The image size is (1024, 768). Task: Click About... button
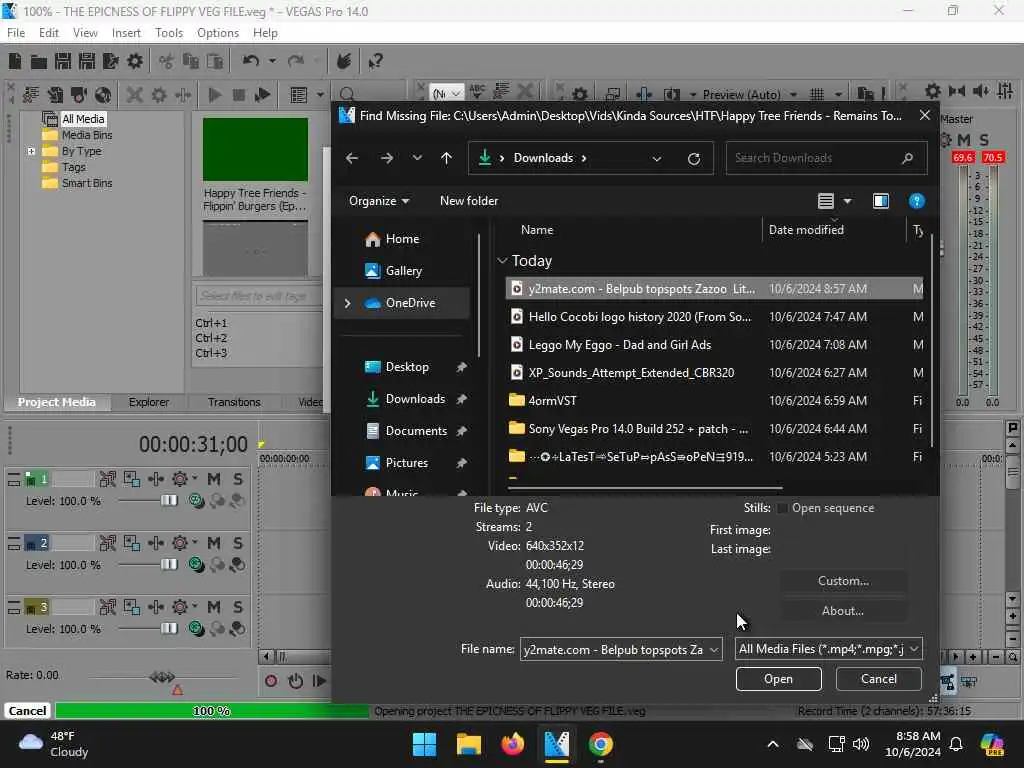[x=843, y=611]
